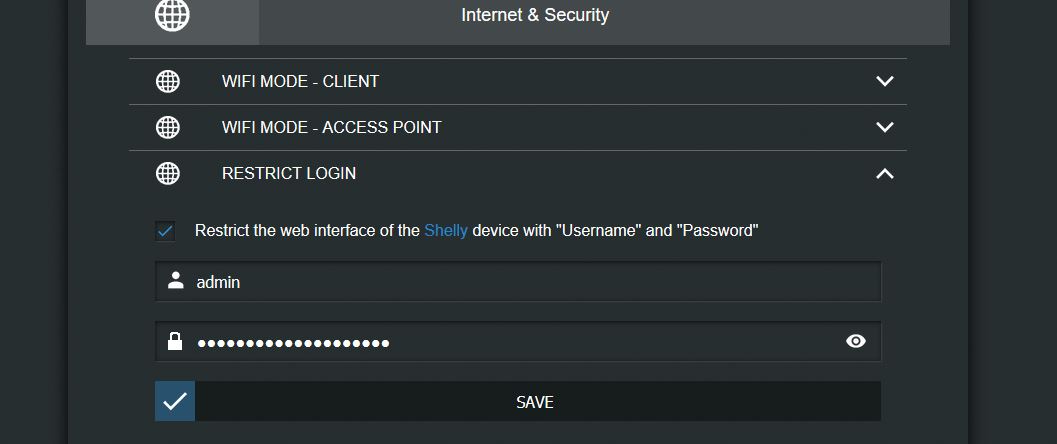Click the Internet & Security globe icon
This screenshot has width=1057, height=444.
(172, 15)
